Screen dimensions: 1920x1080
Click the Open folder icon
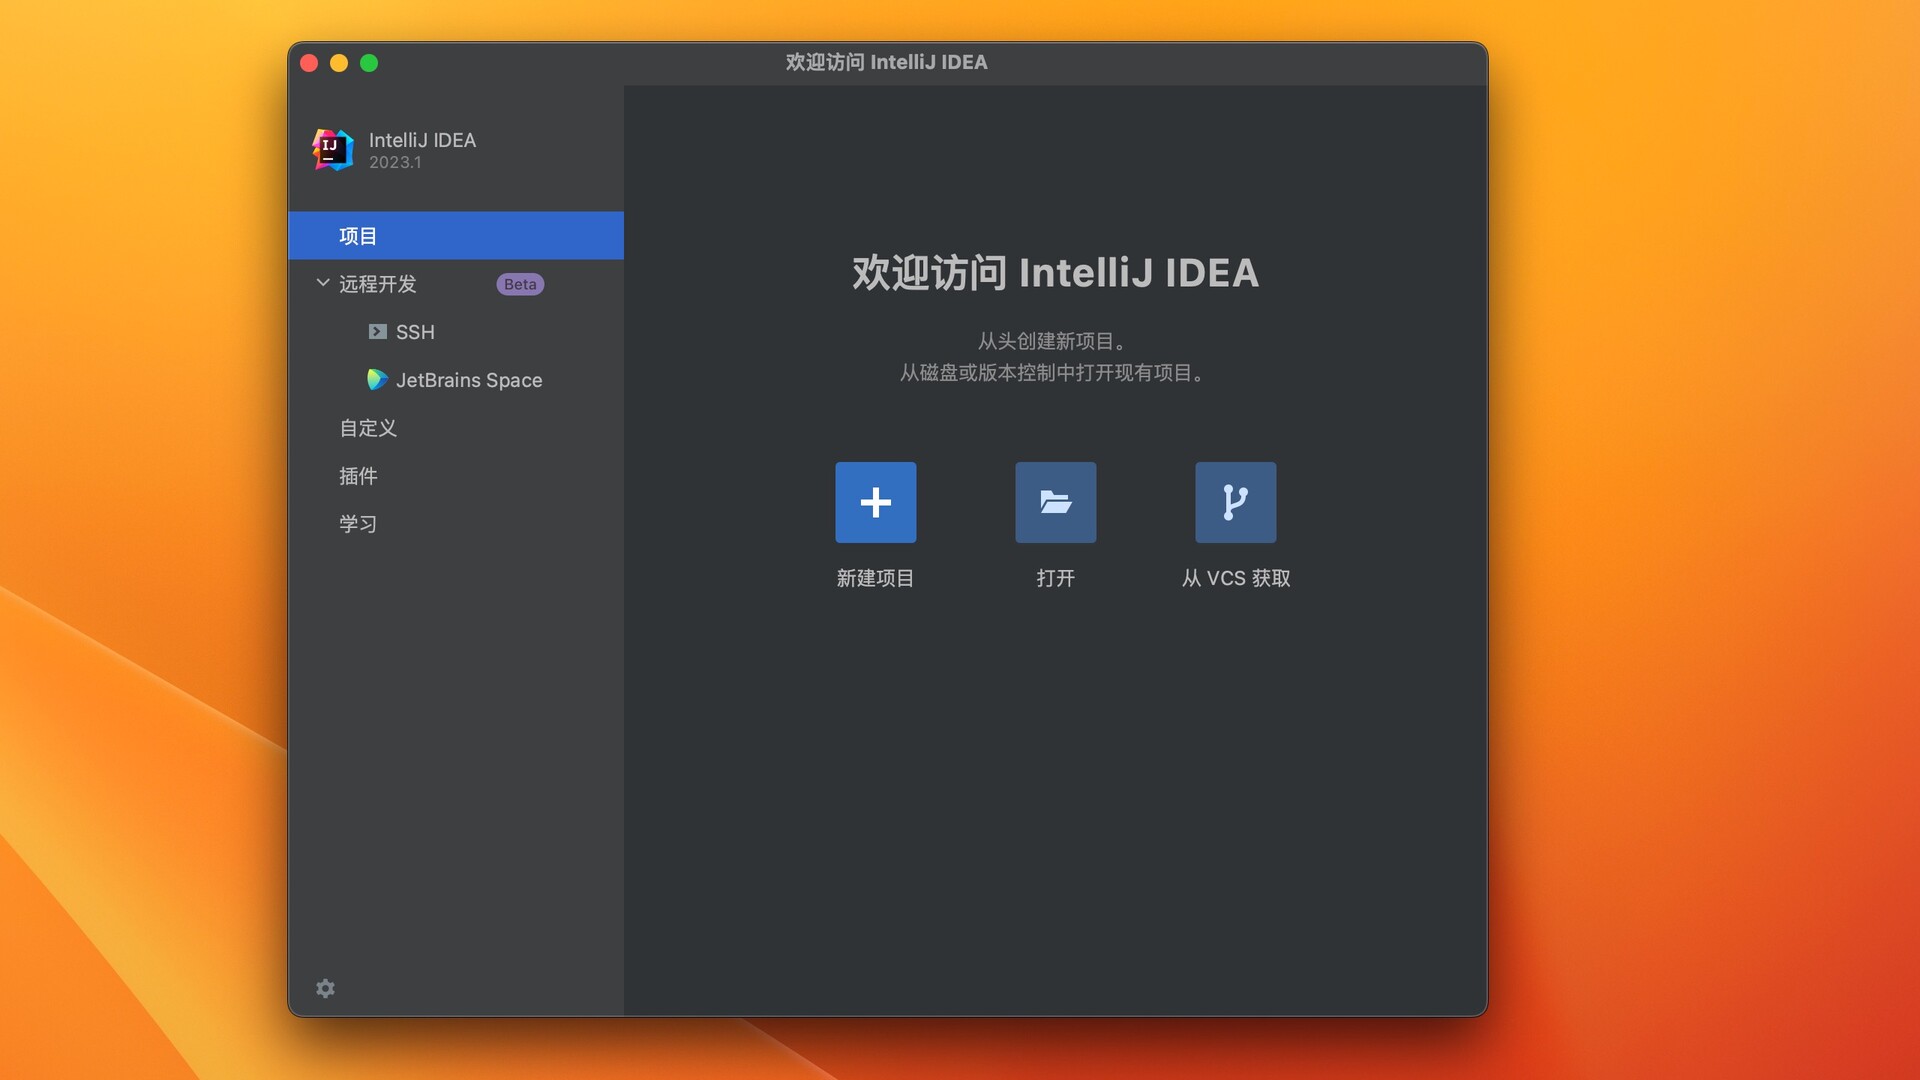tap(1055, 502)
